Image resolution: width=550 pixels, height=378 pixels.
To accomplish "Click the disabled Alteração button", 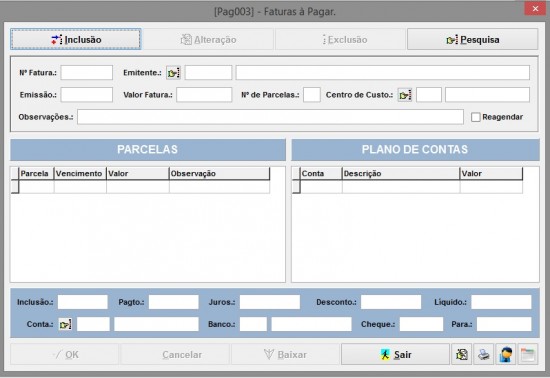I will (x=208, y=39).
